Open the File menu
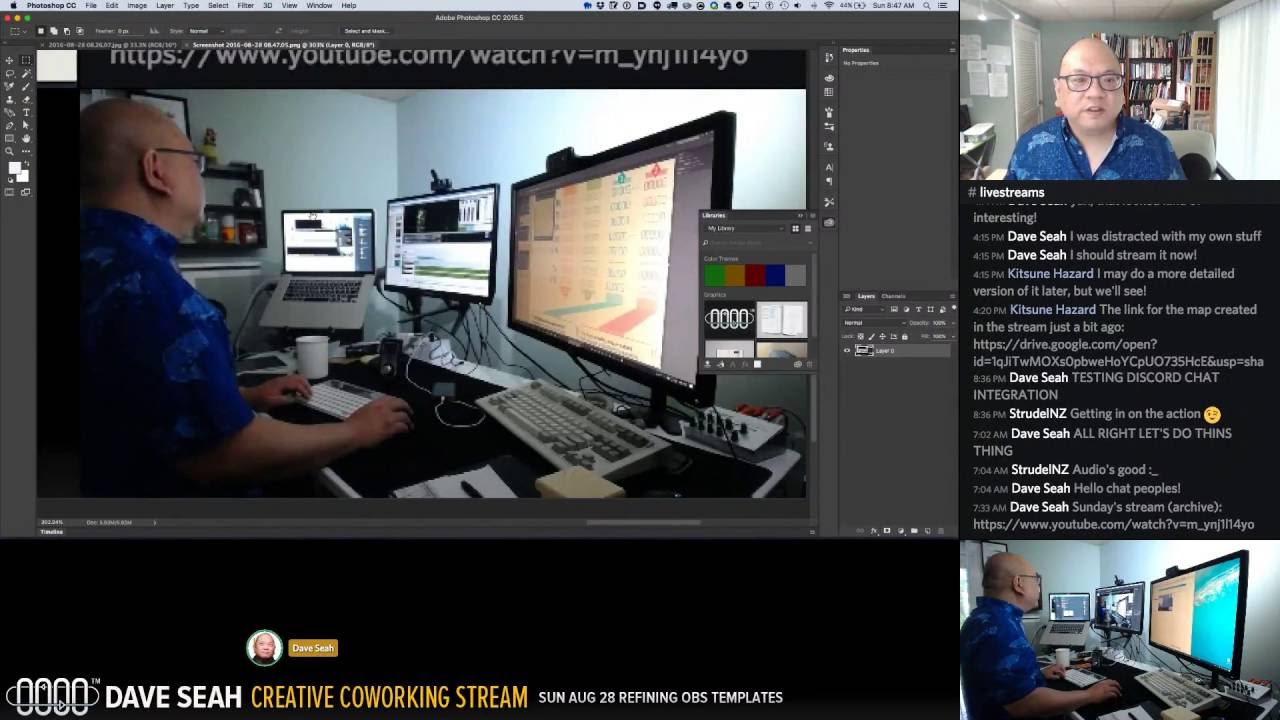Image resolution: width=1280 pixels, height=720 pixels. click(91, 5)
